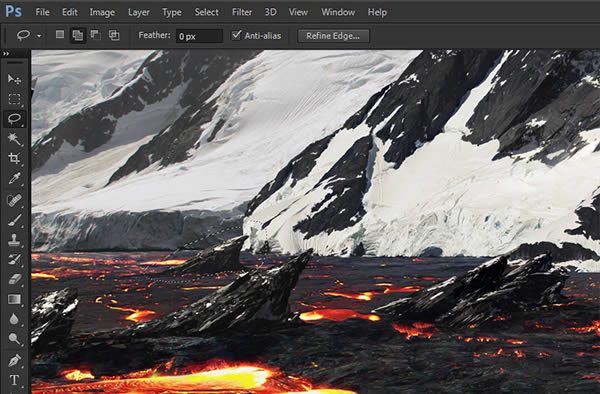Viewport: 600px width, 394px height.
Task: Select the Rectangular Marquee tool
Action: pyautogui.click(x=15, y=99)
